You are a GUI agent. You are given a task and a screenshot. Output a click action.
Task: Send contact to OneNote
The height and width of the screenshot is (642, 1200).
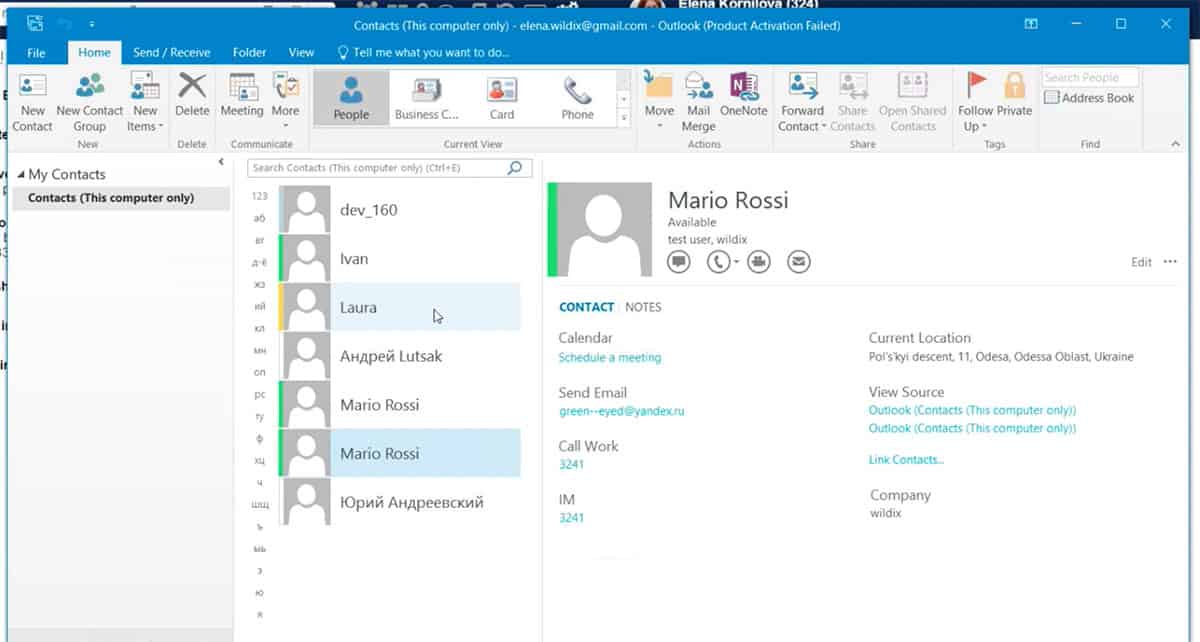click(x=743, y=98)
